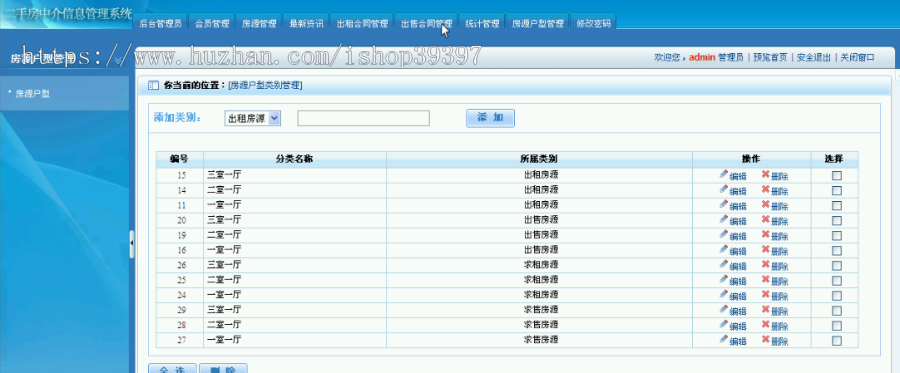
Task: Click the delete X icon for row 26
Action: (766, 263)
